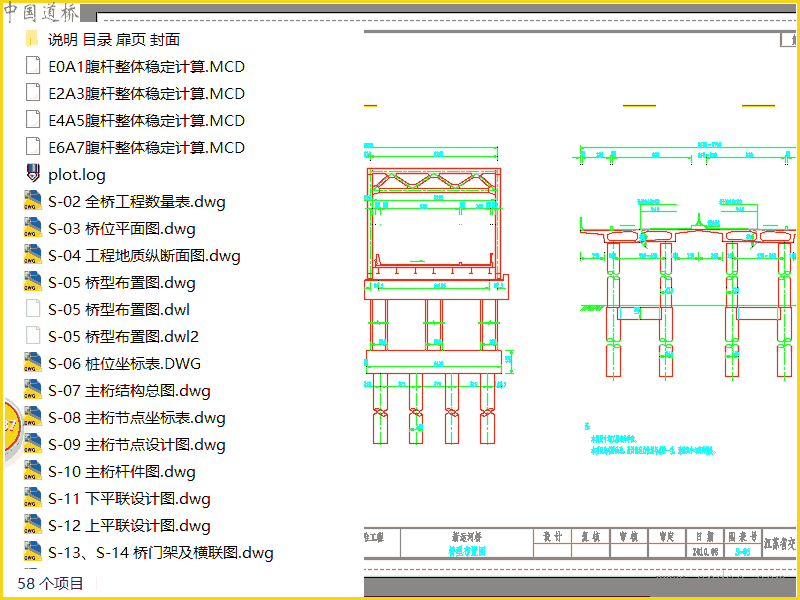Select the plot.log file name
800x600 pixels.
(x=77, y=175)
